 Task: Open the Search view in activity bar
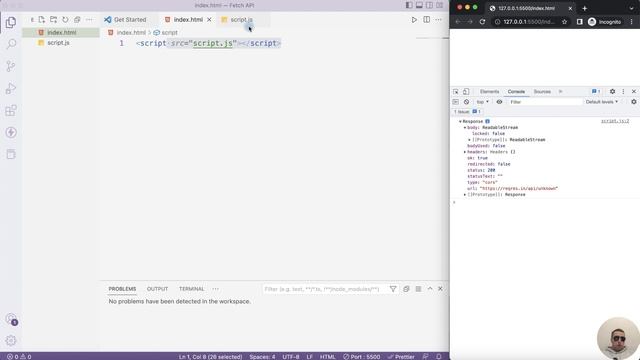click(11, 44)
